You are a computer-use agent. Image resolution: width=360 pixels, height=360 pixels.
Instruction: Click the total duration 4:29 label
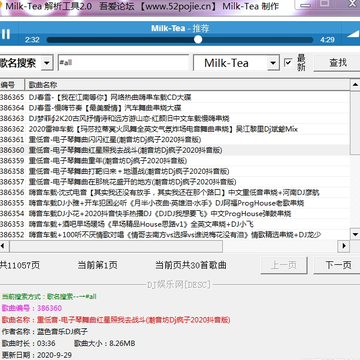327,40
